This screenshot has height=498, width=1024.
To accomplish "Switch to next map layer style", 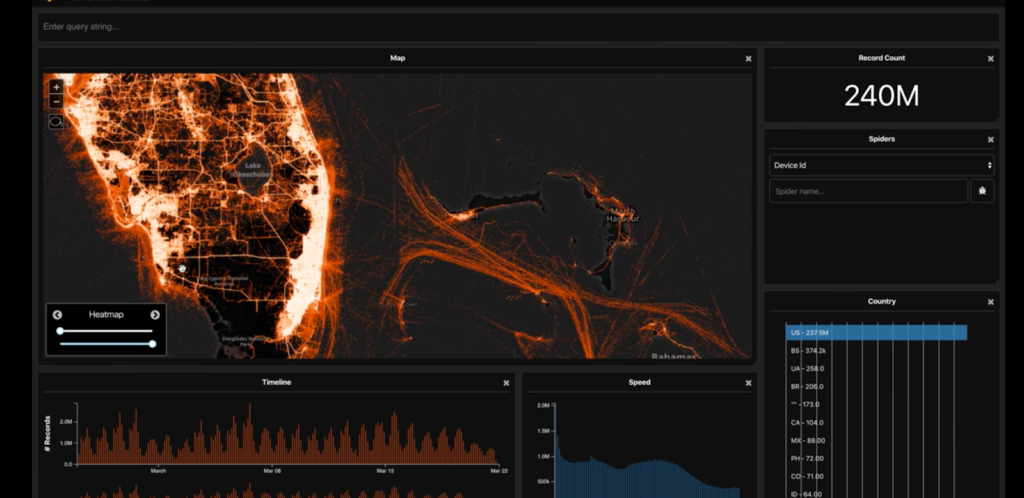I will pyautogui.click(x=155, y=315).
